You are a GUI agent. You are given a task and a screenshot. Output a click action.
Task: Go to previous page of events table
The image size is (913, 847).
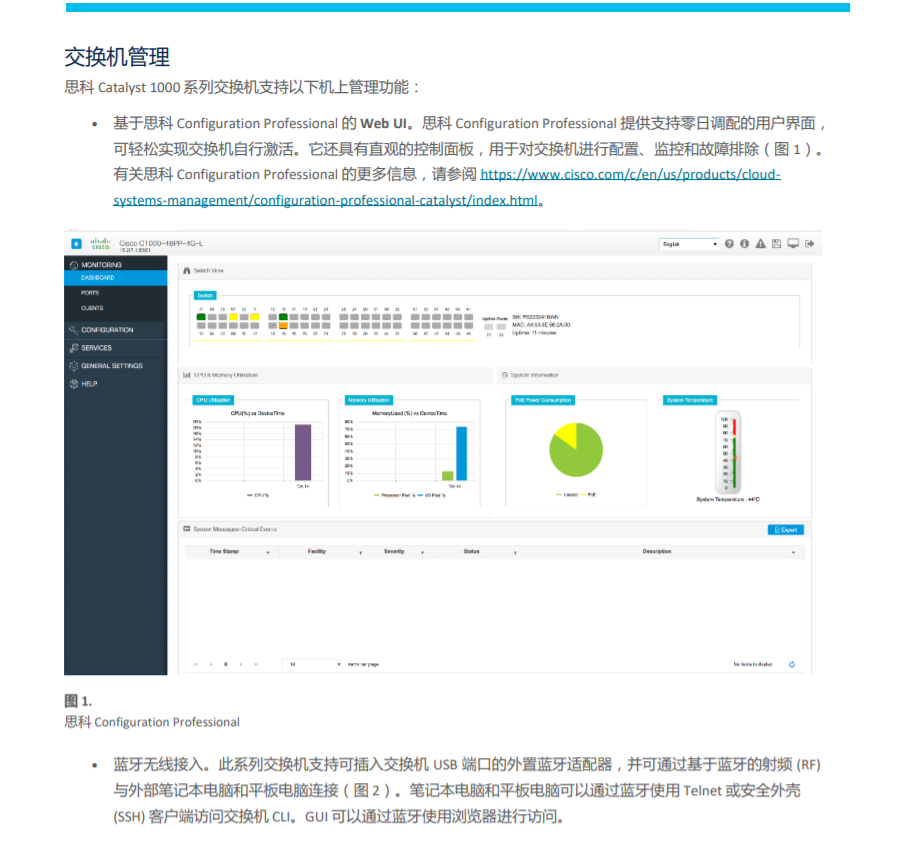(x=211, y=664)
